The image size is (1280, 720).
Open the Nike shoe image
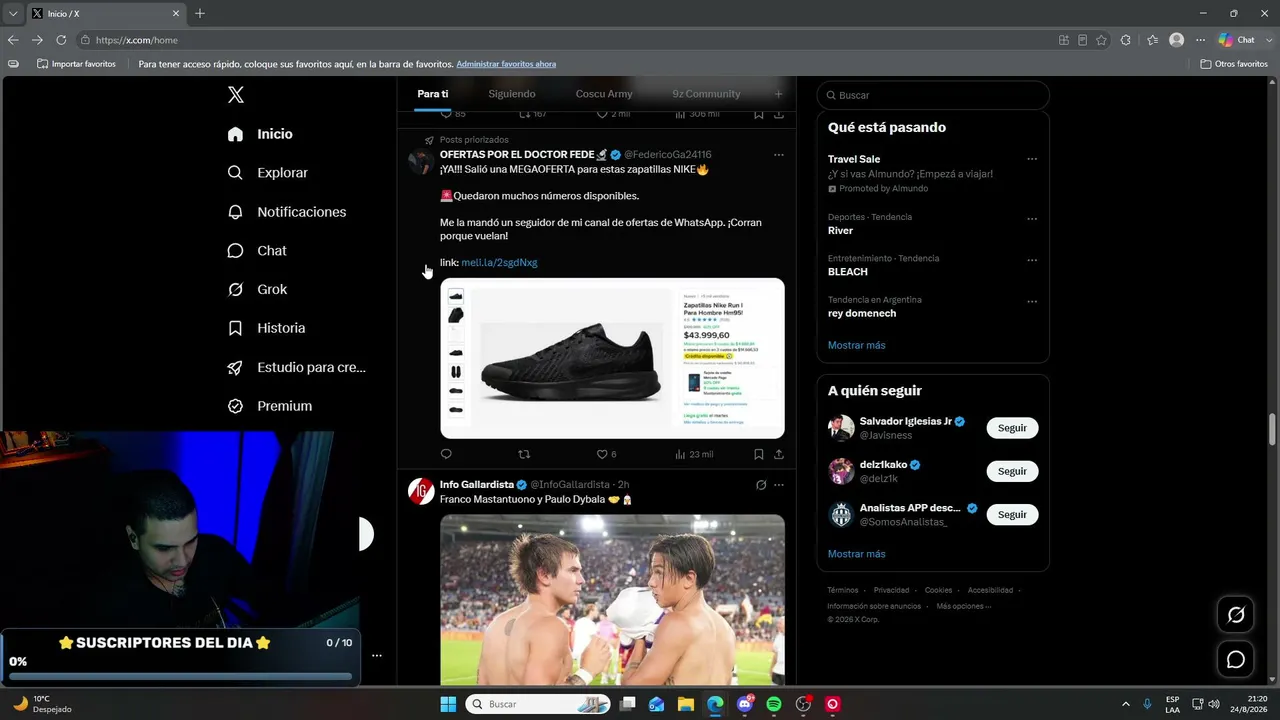(x=612, y=358)
